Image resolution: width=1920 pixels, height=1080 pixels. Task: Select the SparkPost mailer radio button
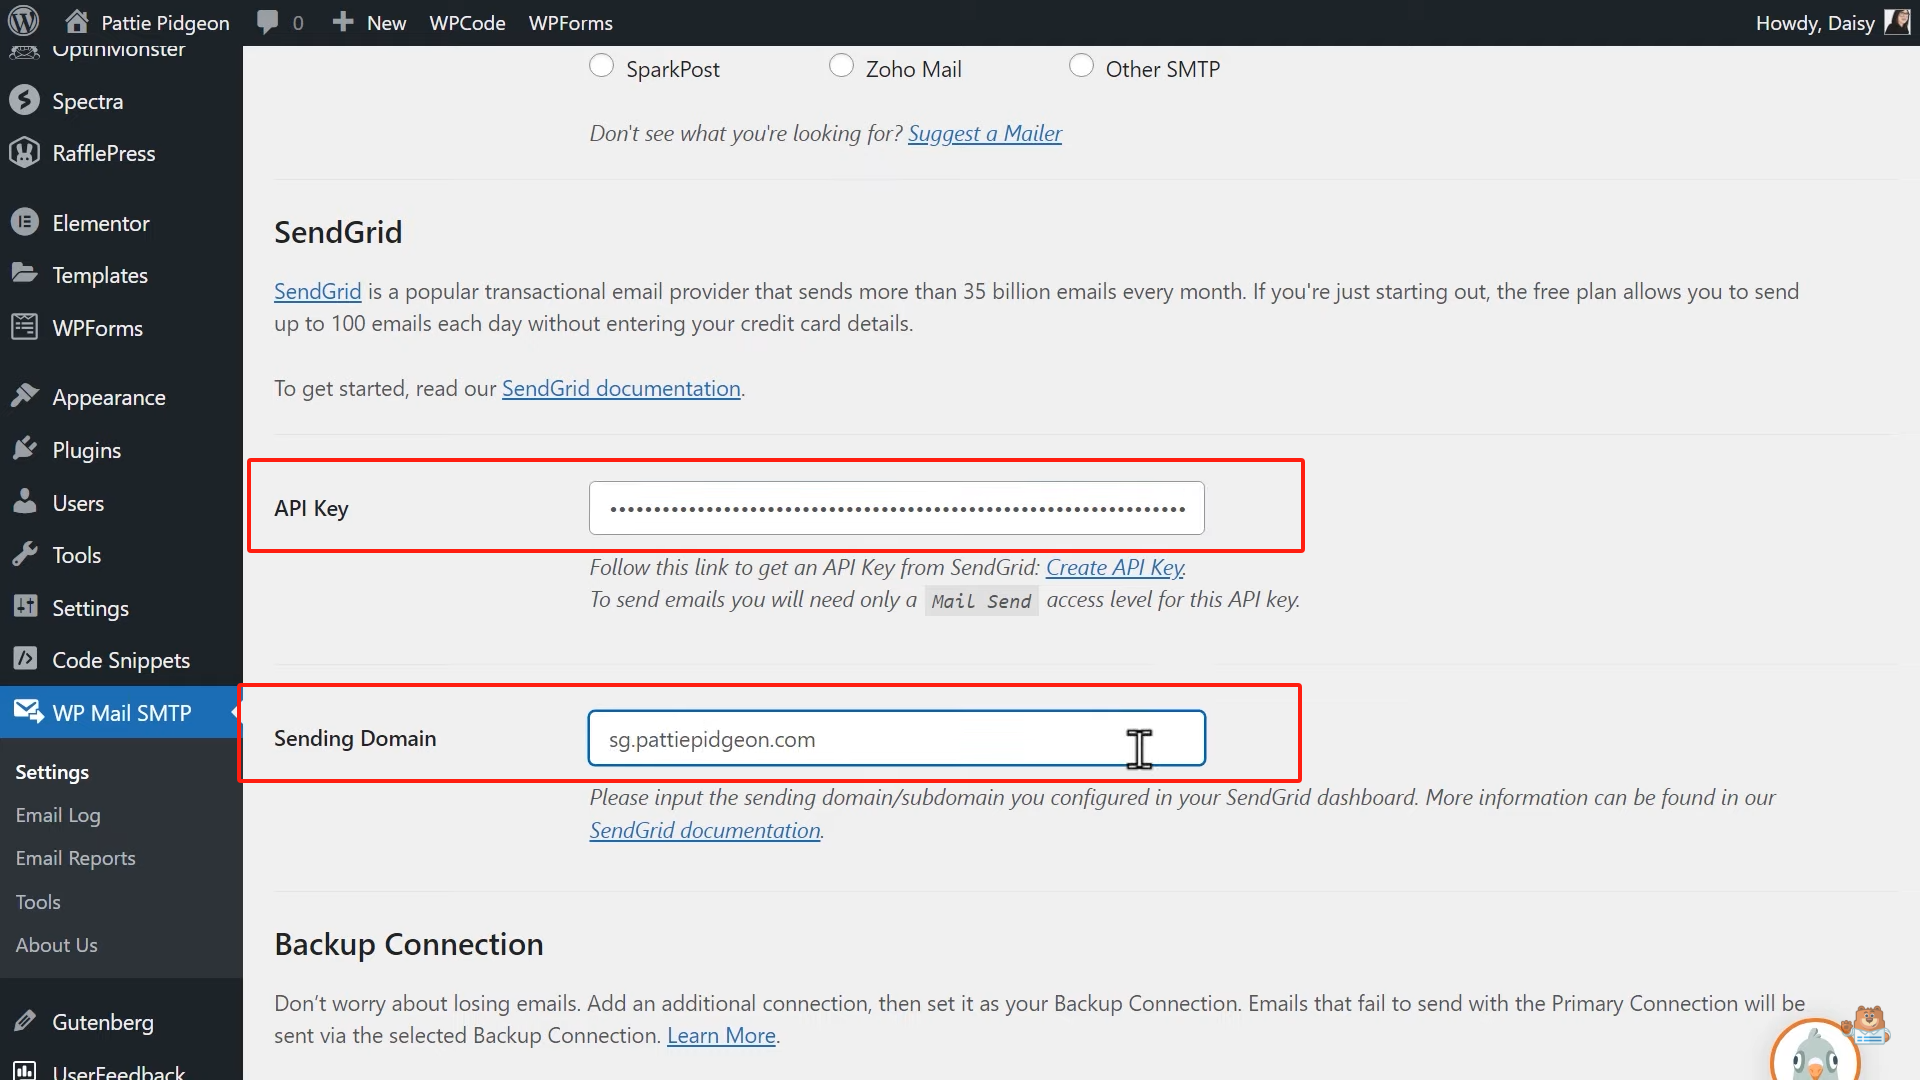click(x=601, y=64)
